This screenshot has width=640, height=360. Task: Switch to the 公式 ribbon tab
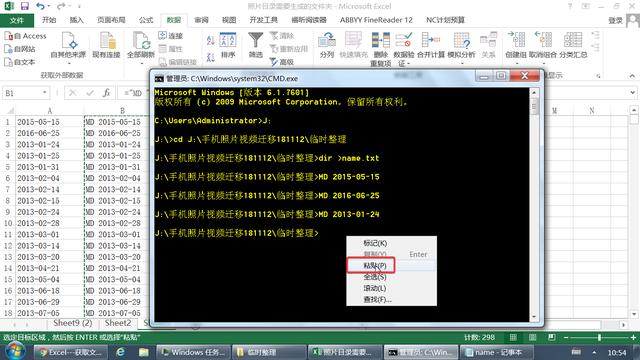(x=146, y=20)
